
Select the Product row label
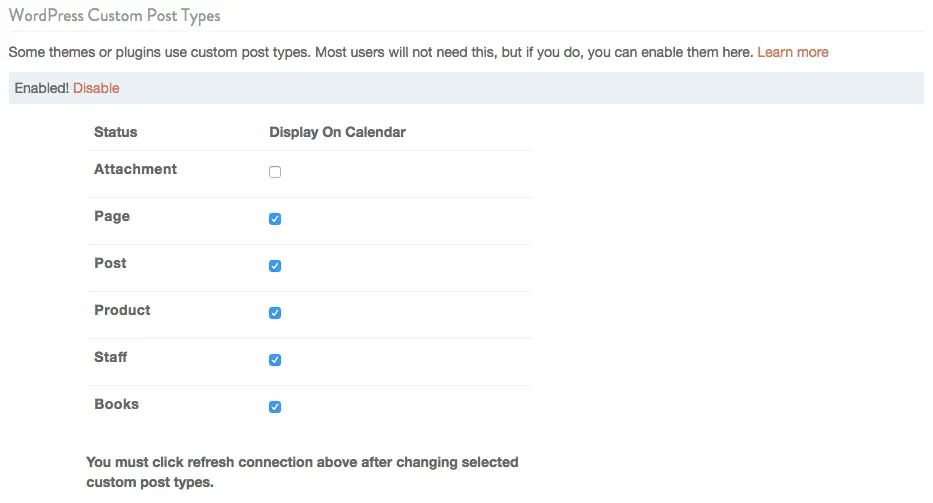[122, 310]
